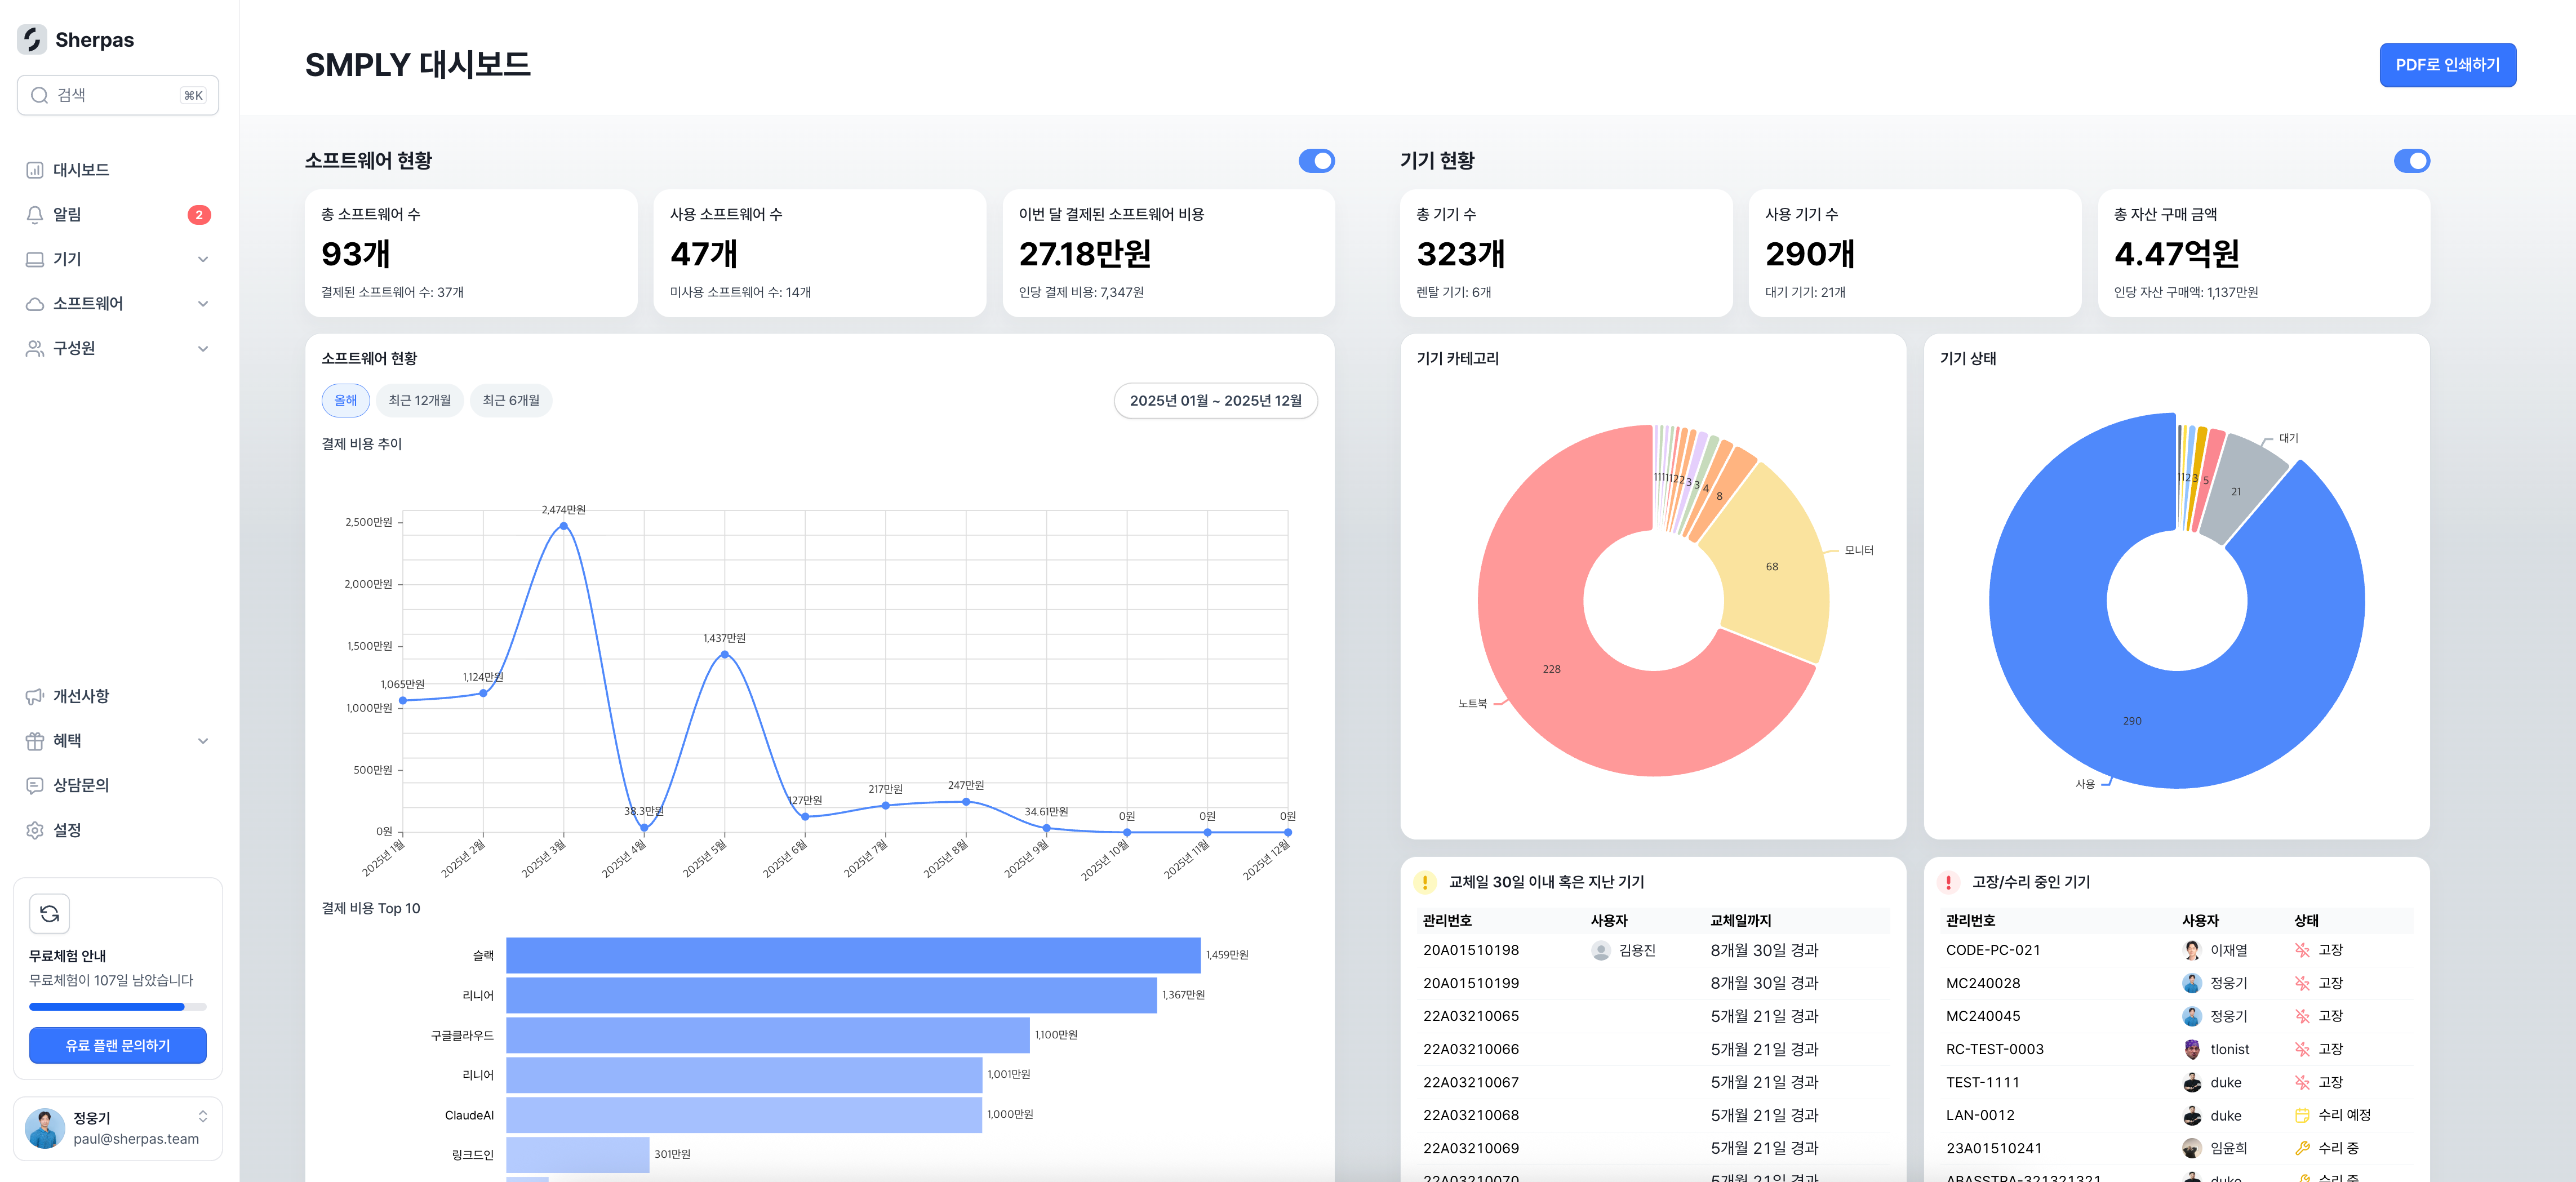Open 설정 gear icon

point(35,830)
